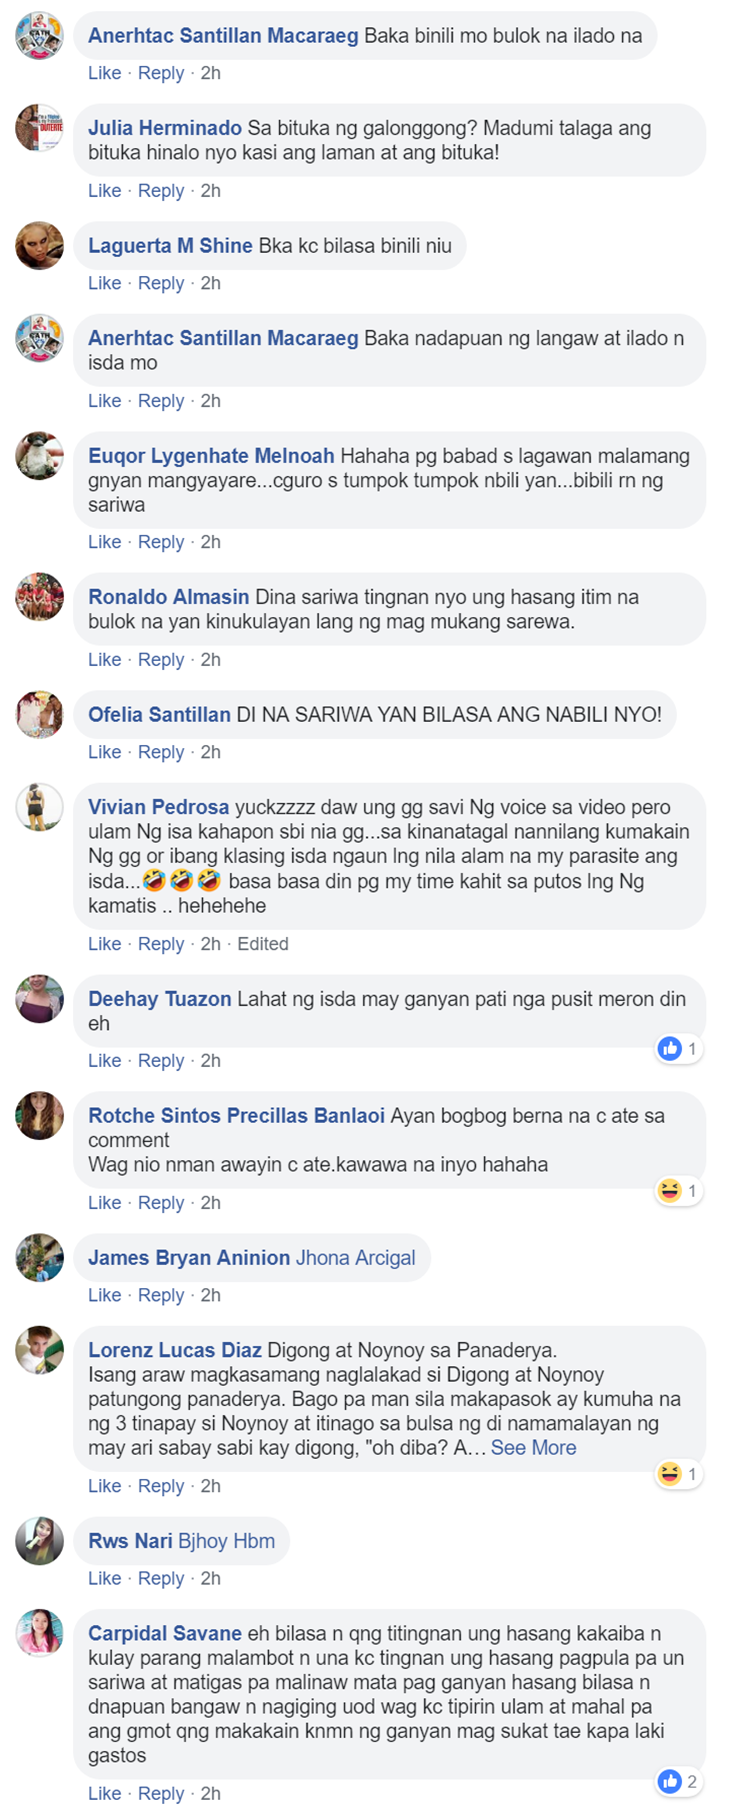Open Ronaldo Almasin's profile photo
This screenshot has height=1811, width=750.
40,597
